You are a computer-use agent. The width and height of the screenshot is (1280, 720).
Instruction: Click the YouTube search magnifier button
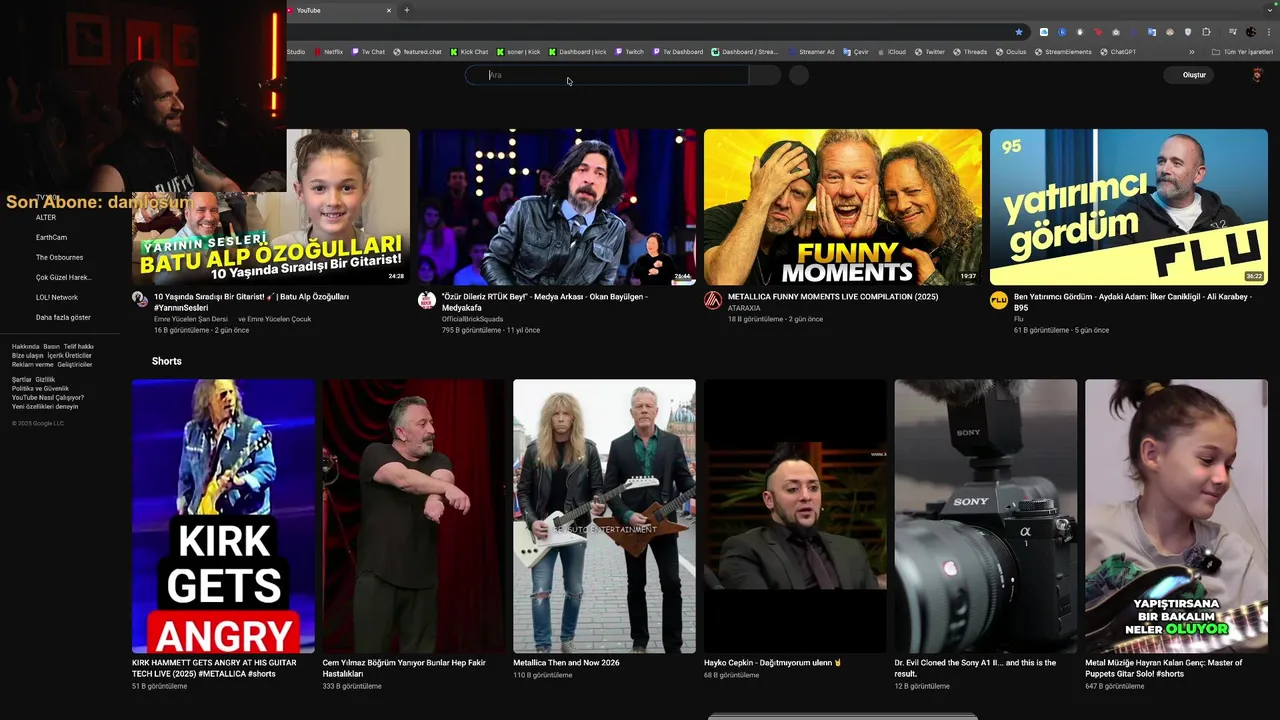click(x=765, y=75)
